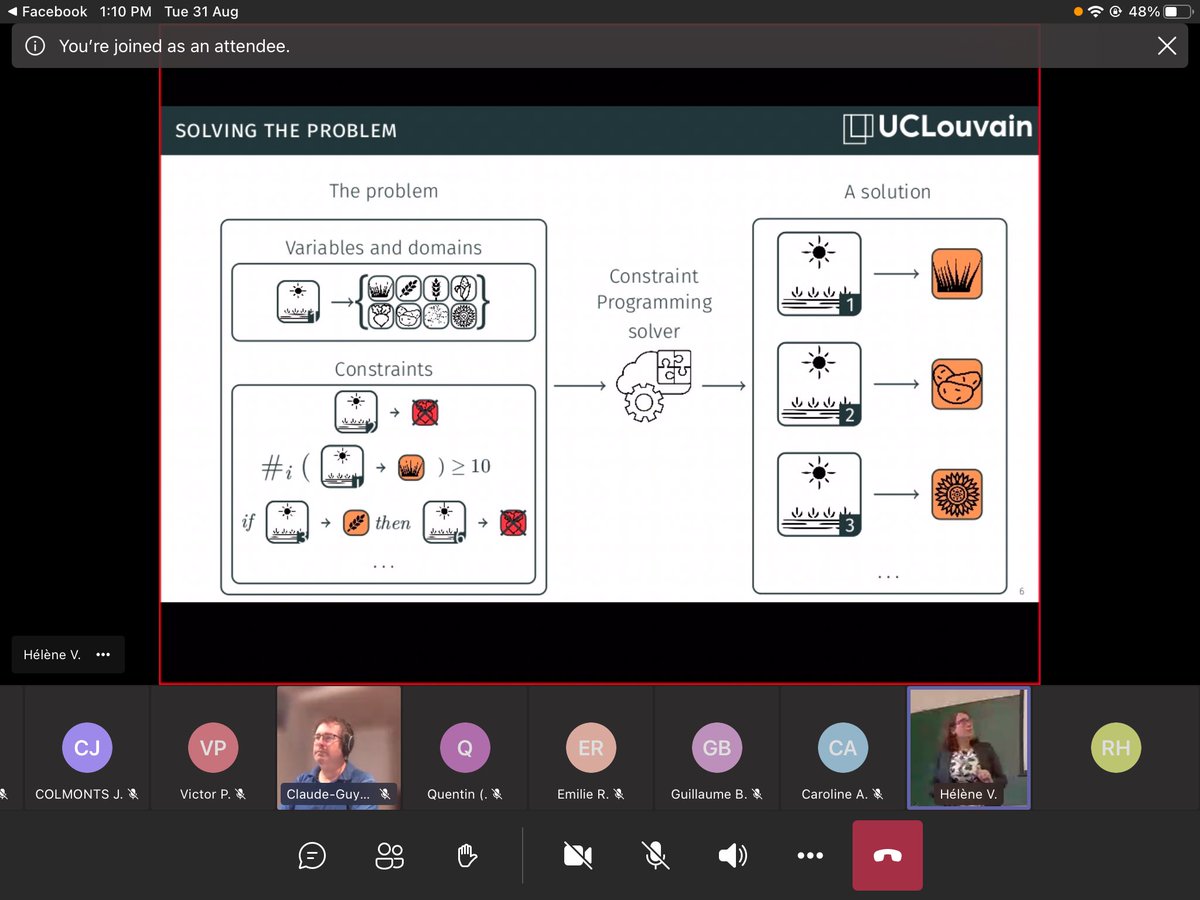
Task: Dismiss the attendee notification banner
Action: pyautogui.click(x=1166, y=46)
